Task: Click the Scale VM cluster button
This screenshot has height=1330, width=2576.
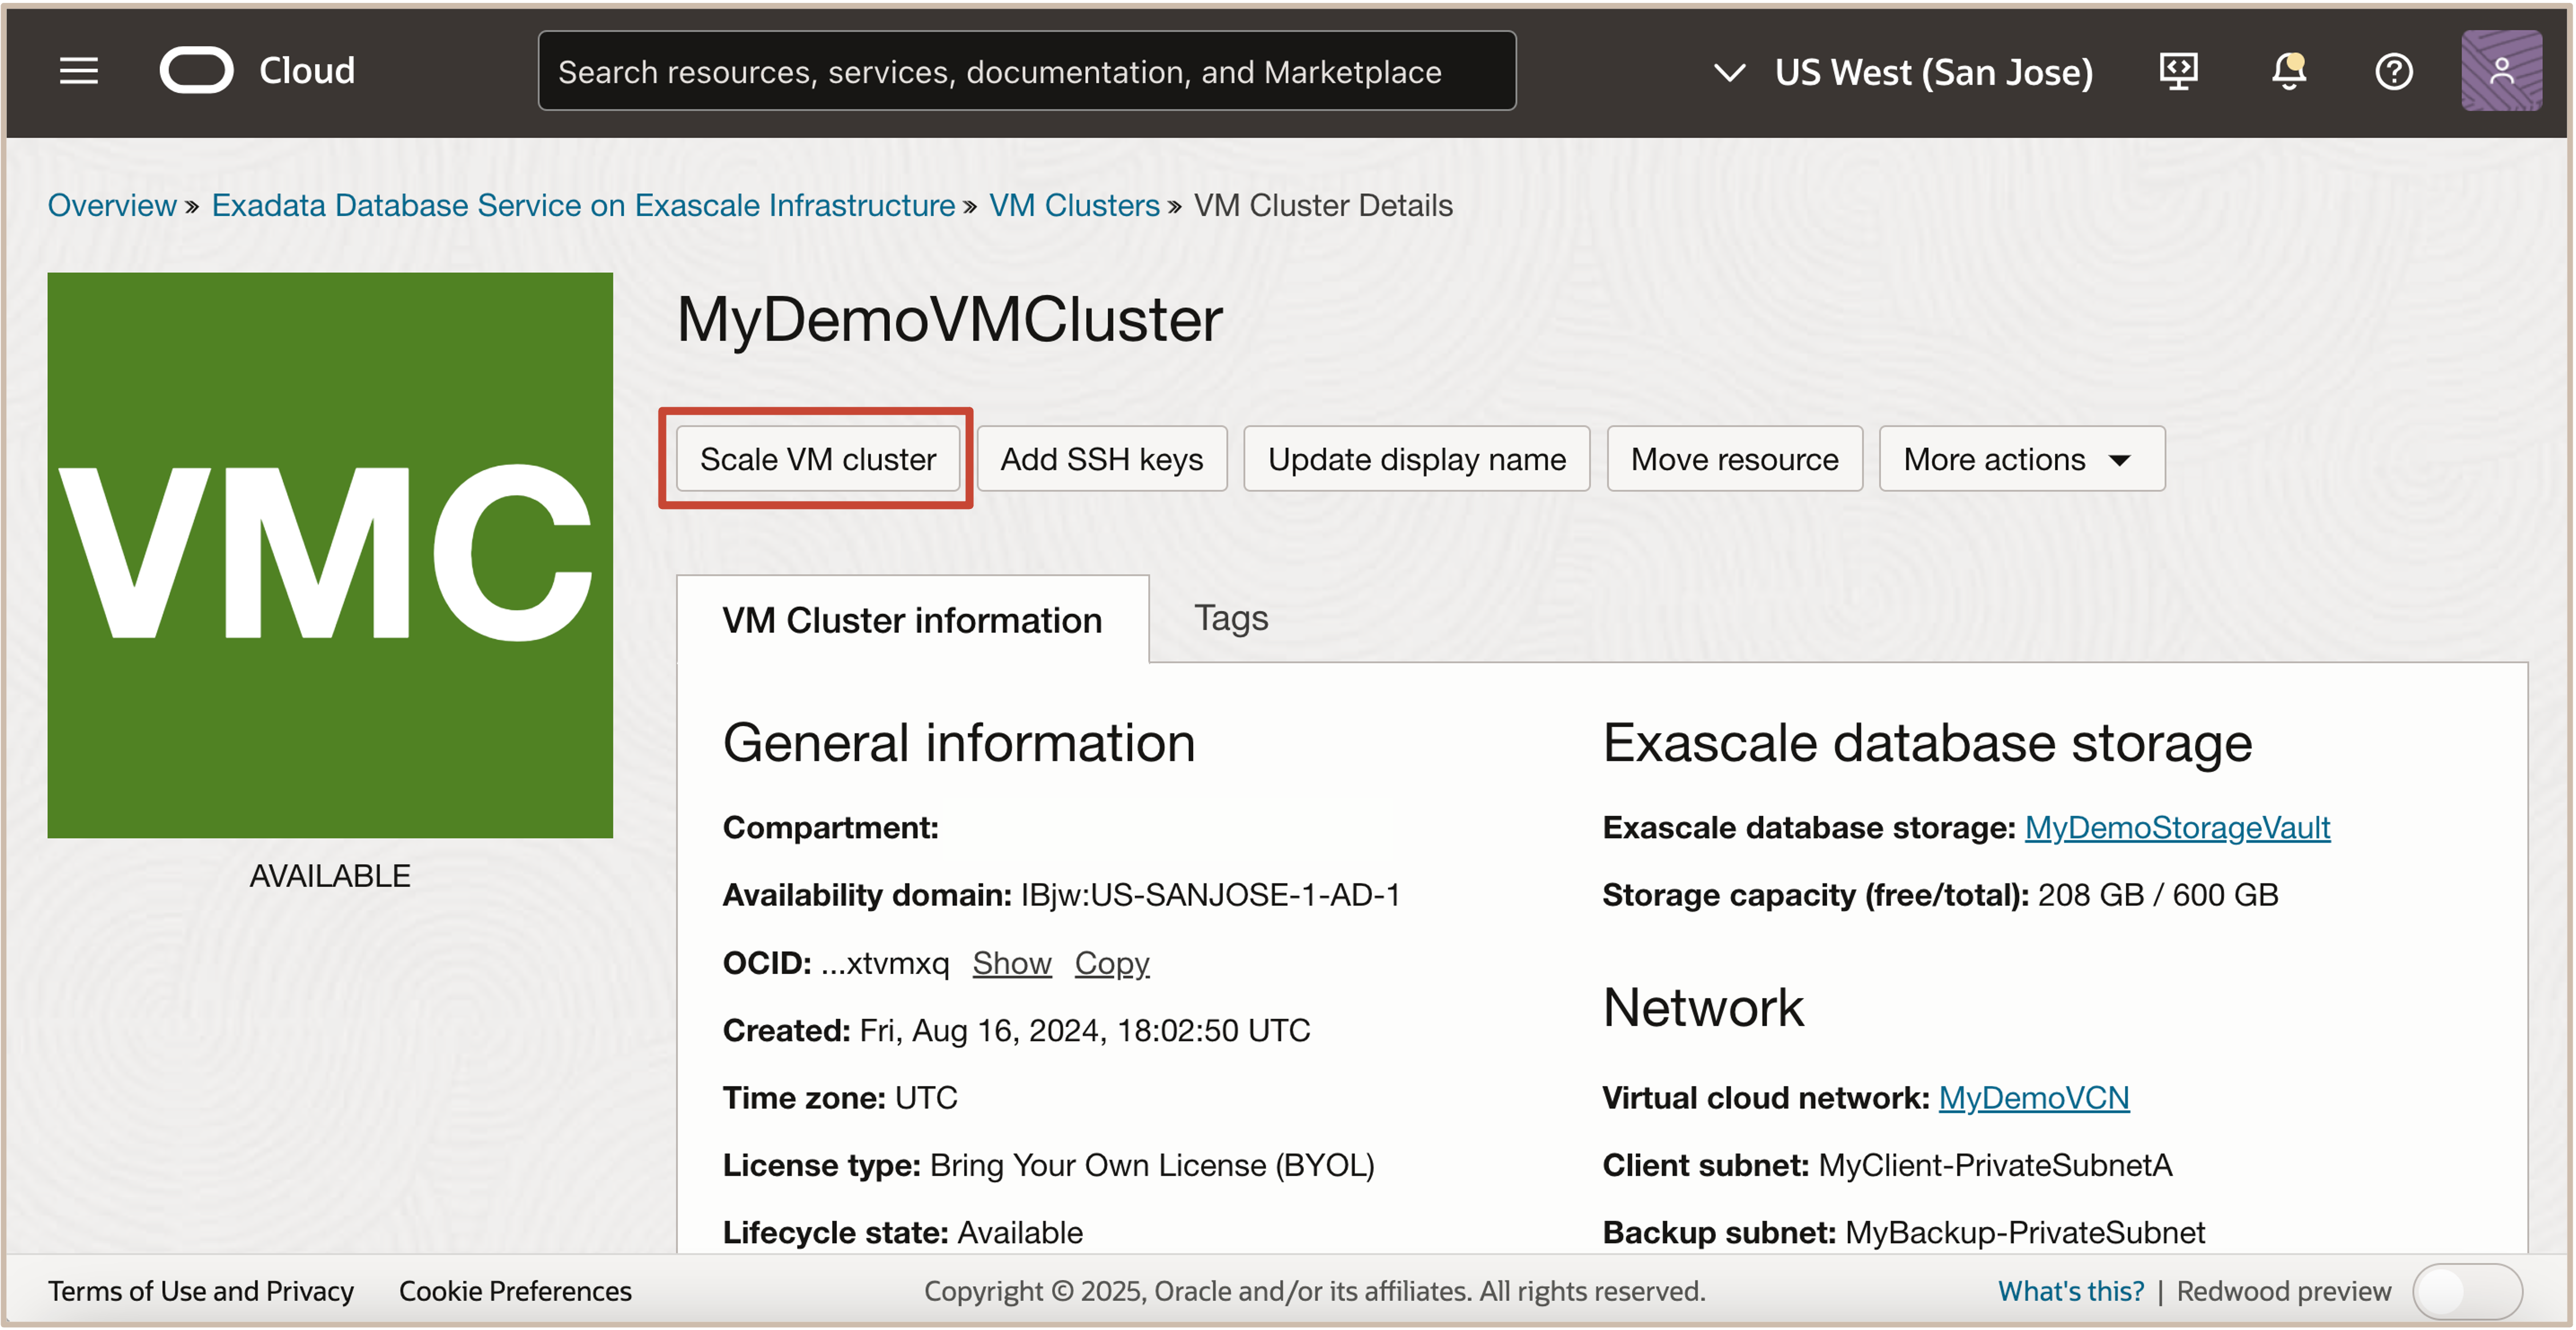Action: [x=817, y=459]
